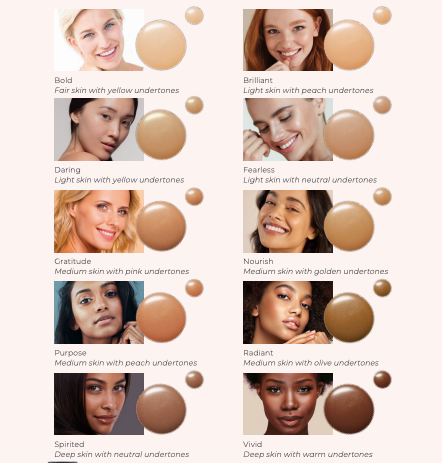Select the large Radiant olive swatch

point(349,317)
